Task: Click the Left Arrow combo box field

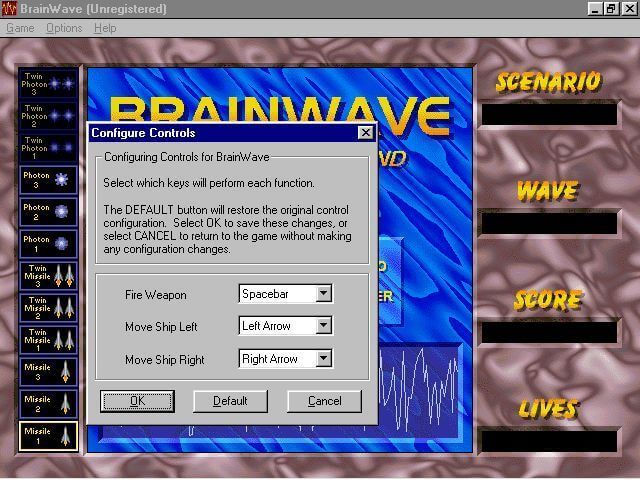Action: coord(286,326)
